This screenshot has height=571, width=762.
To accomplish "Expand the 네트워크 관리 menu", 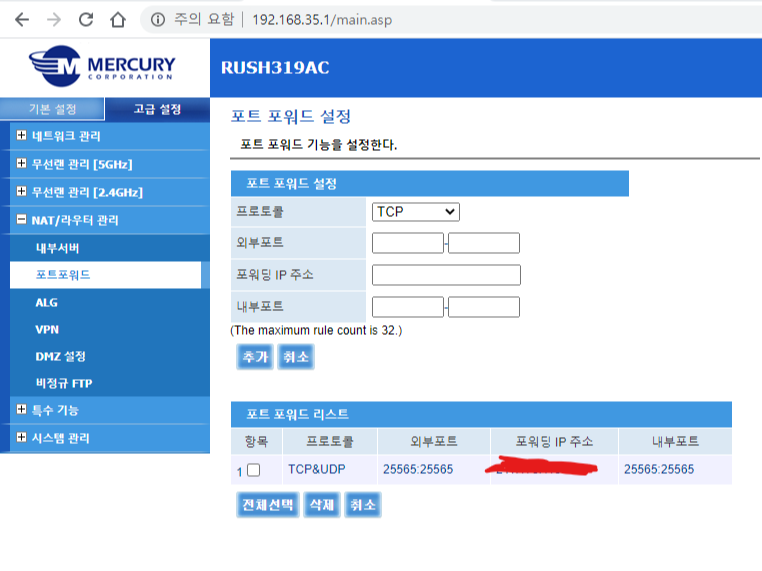I will pyautogui.click(x=21, y=135).
